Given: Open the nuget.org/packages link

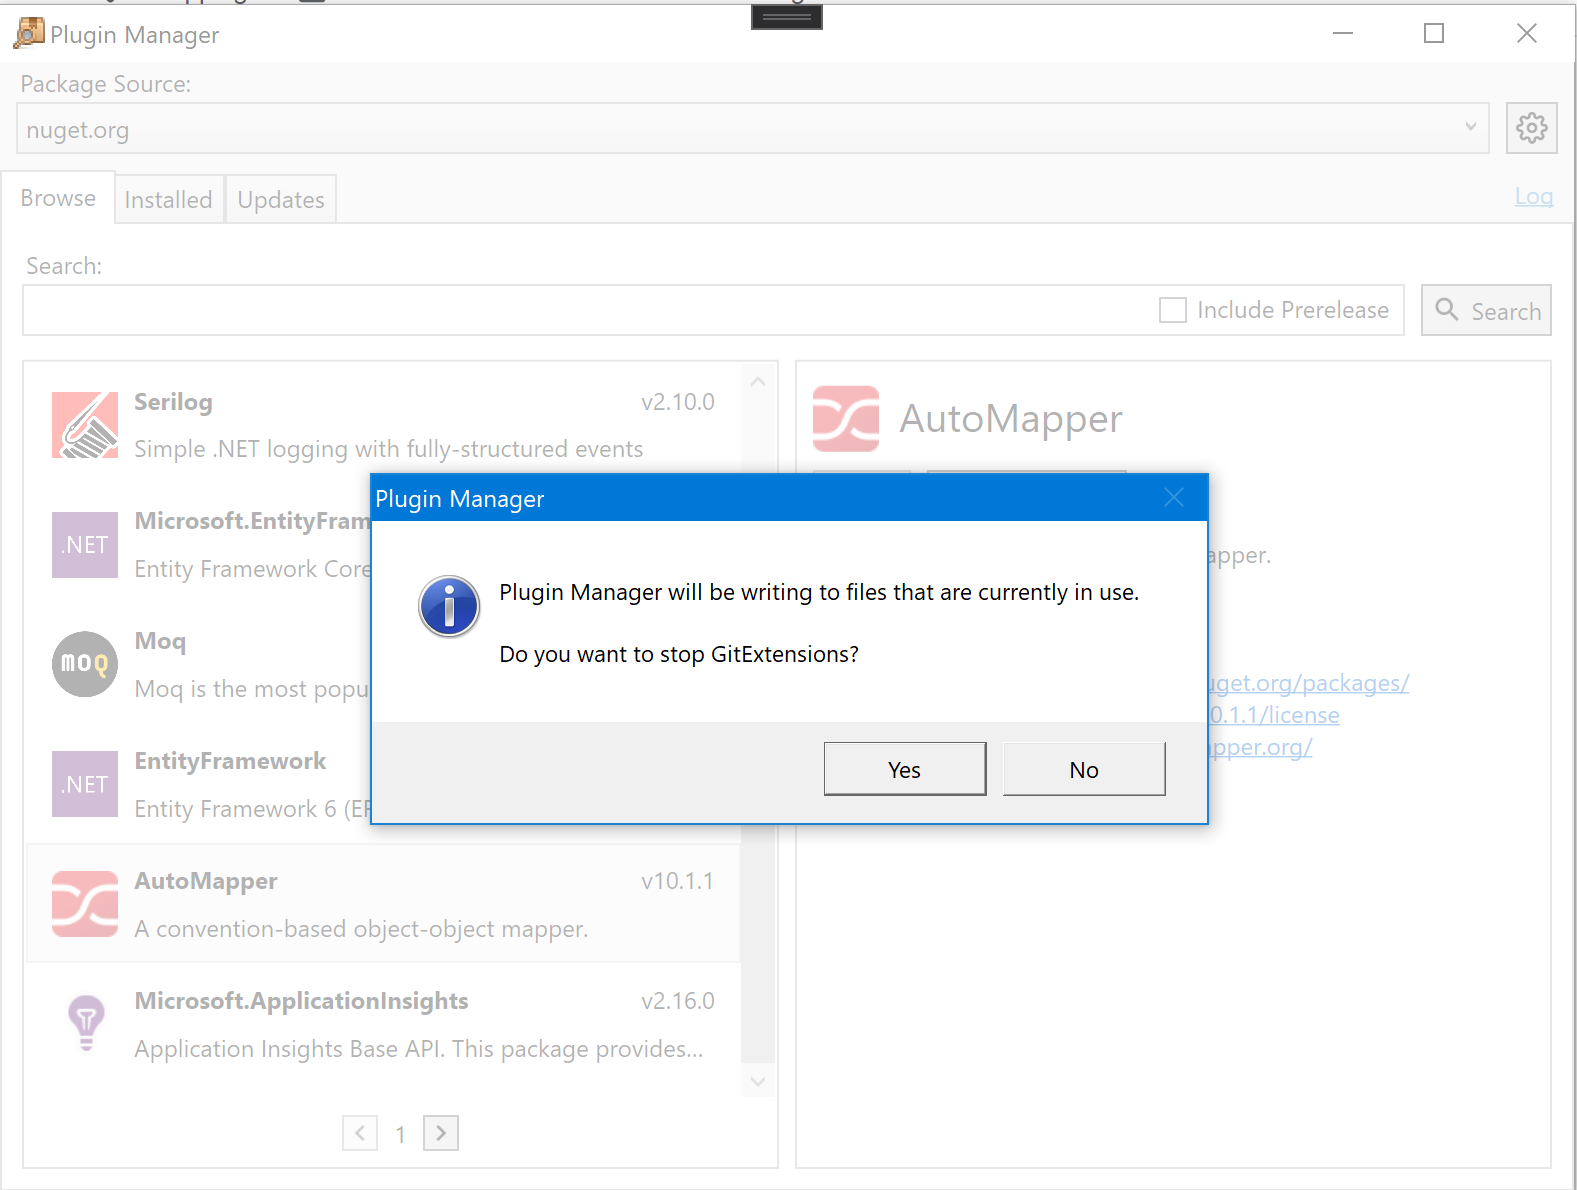Looking at the screenshot, I should point(1309,683).
